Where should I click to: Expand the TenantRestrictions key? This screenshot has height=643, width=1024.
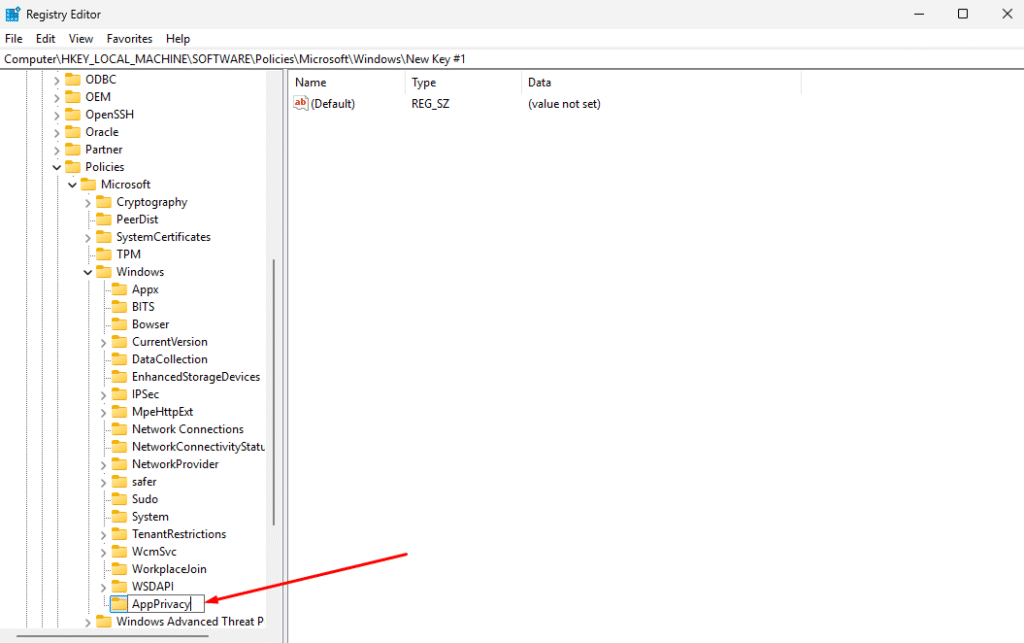[x=103, y=534]
